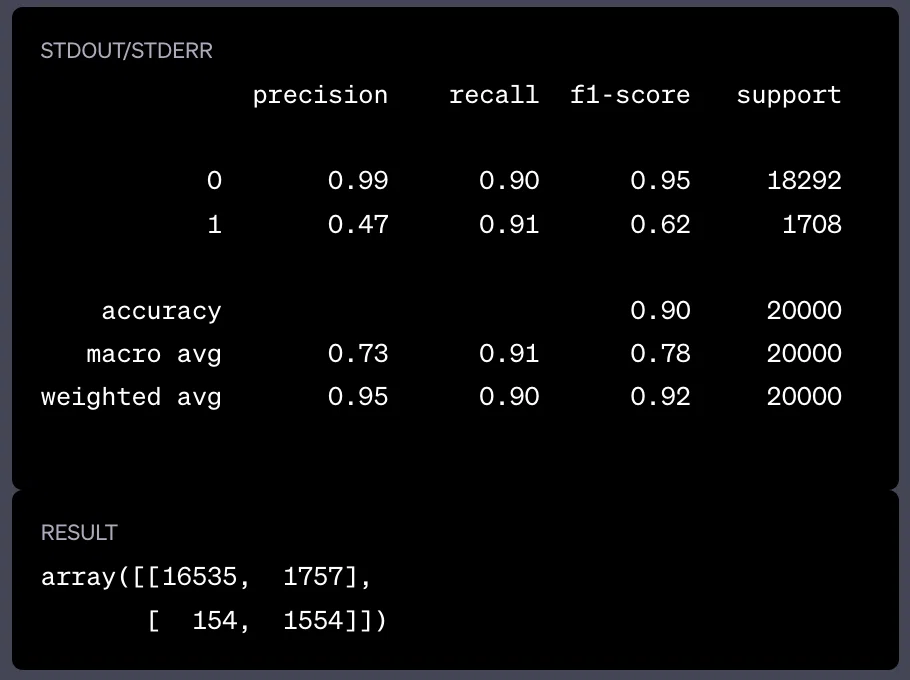Click class 1 precision value 0.47
Image resolution: width=910 pixels, height=680 pixels.
pyautogui.click(x=358, y=225)
